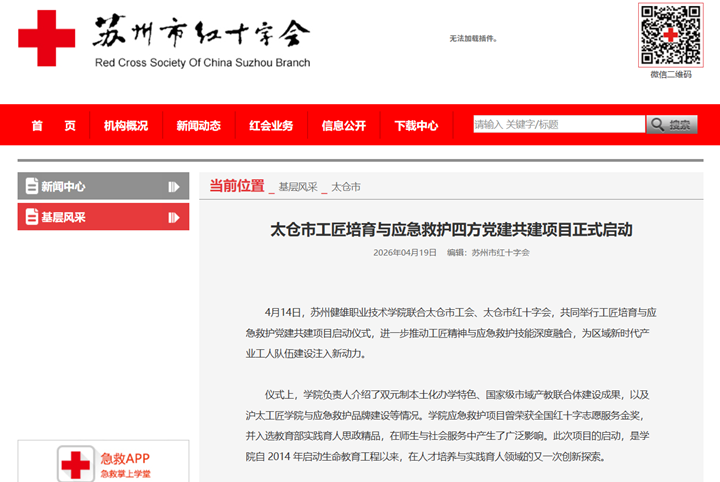This screenshot has height=482, width=720.
Task: Click document icon beside 基层风采
Action: pyautogui.click(x=31, y=217)
